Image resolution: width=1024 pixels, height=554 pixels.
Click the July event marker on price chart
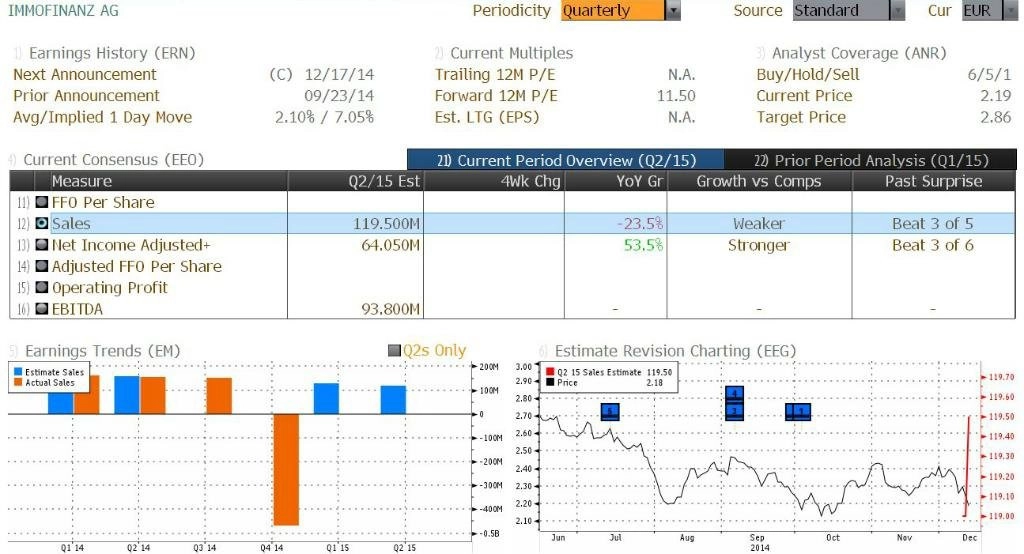pos(609,412)
